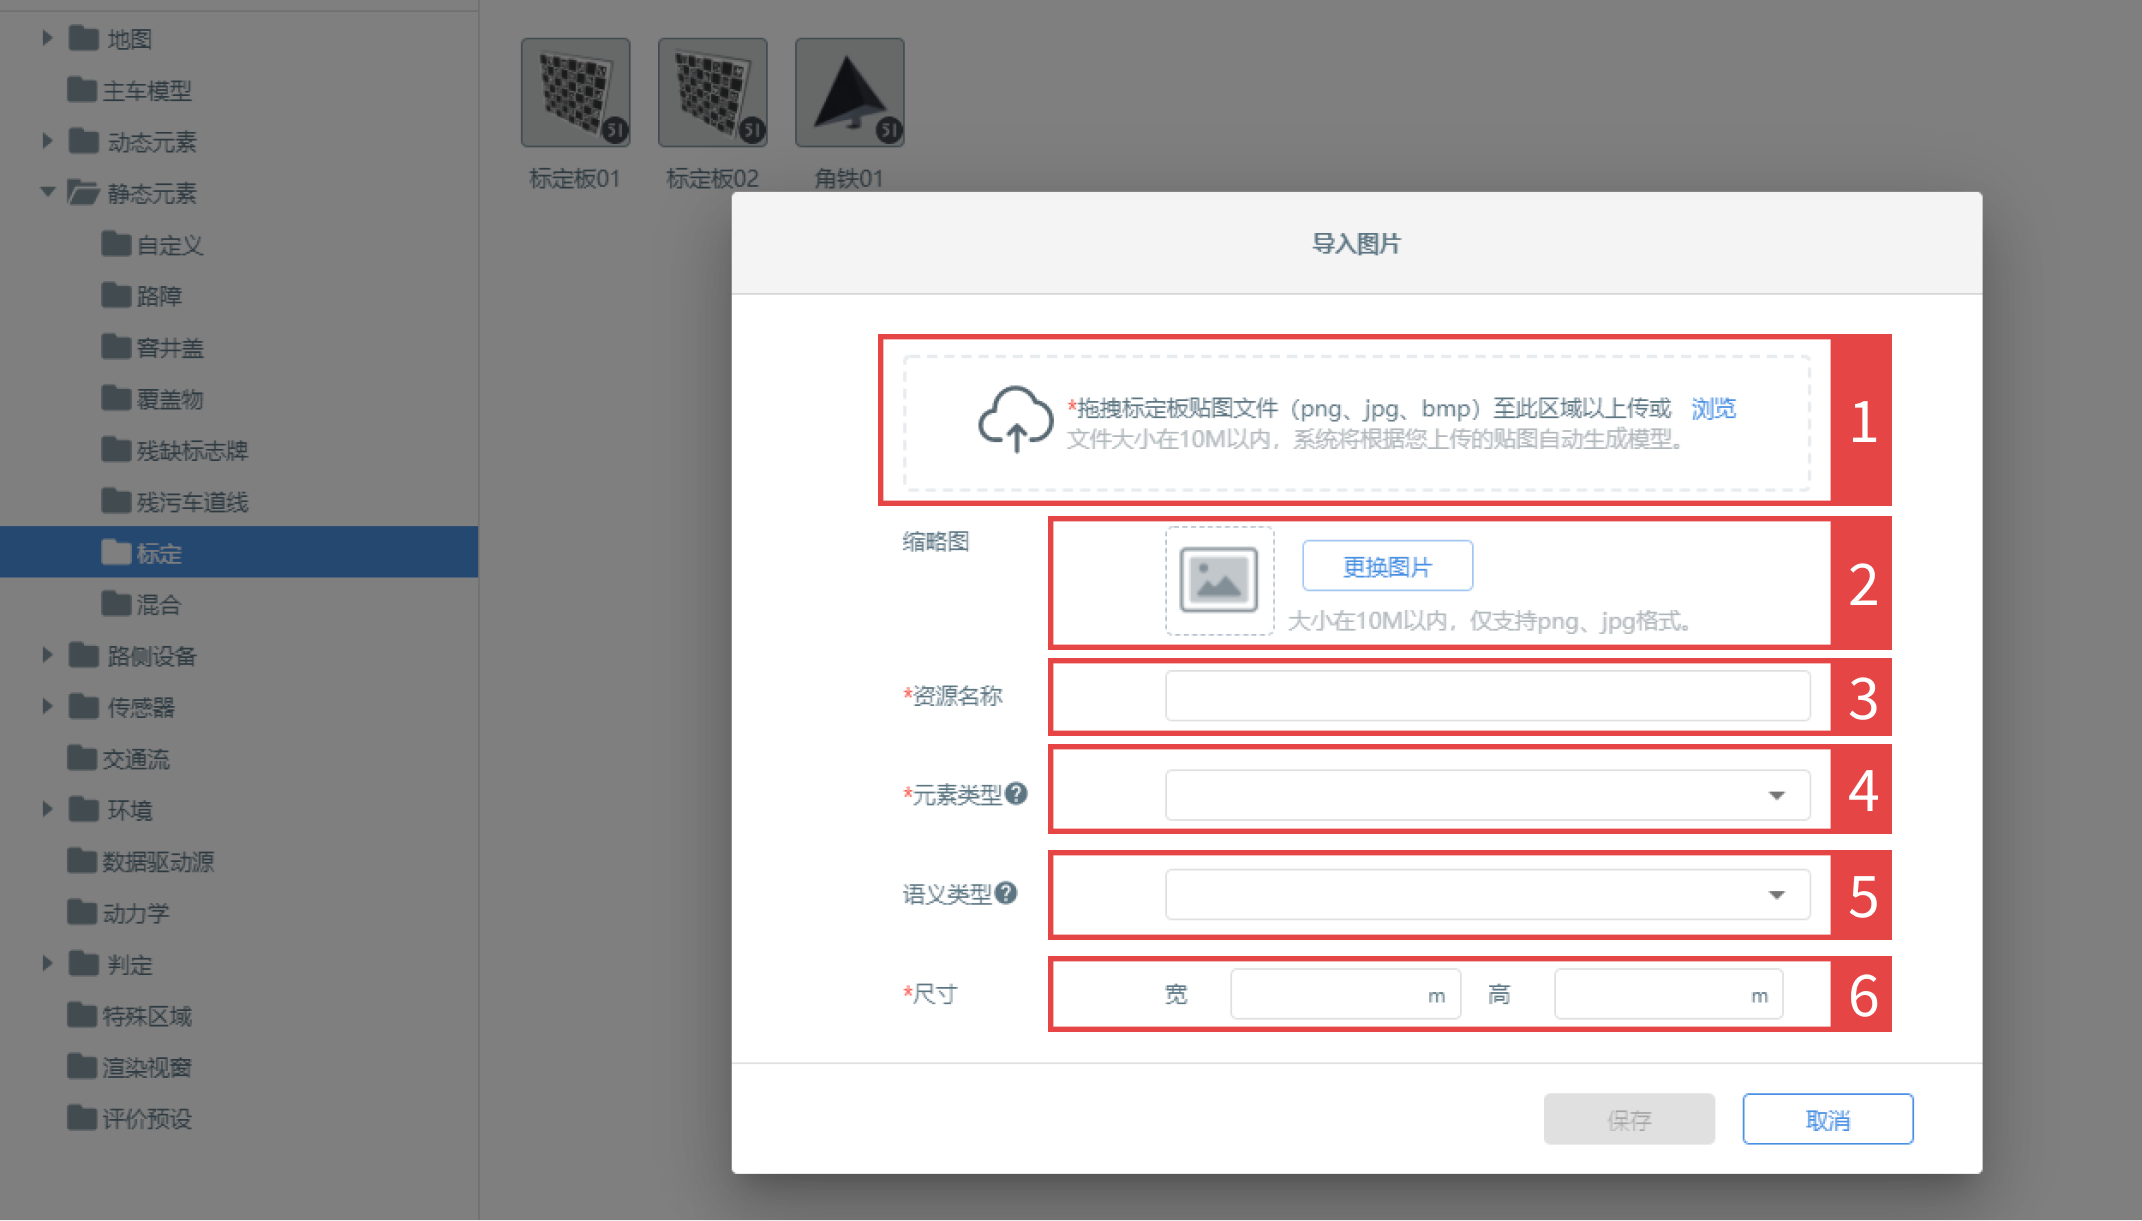
Task: Select the 环境 tree item label
Action: click(x=130, y=810)
